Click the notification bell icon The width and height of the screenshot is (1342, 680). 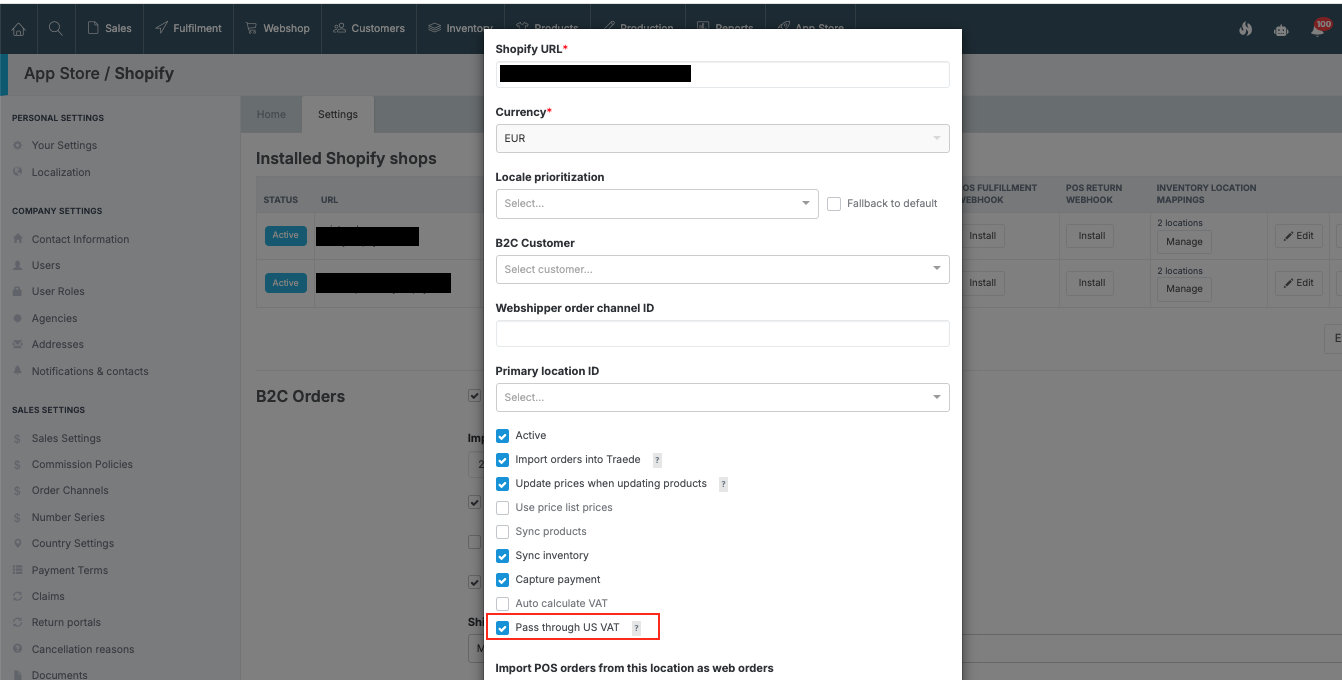[x=1318, y=29]
